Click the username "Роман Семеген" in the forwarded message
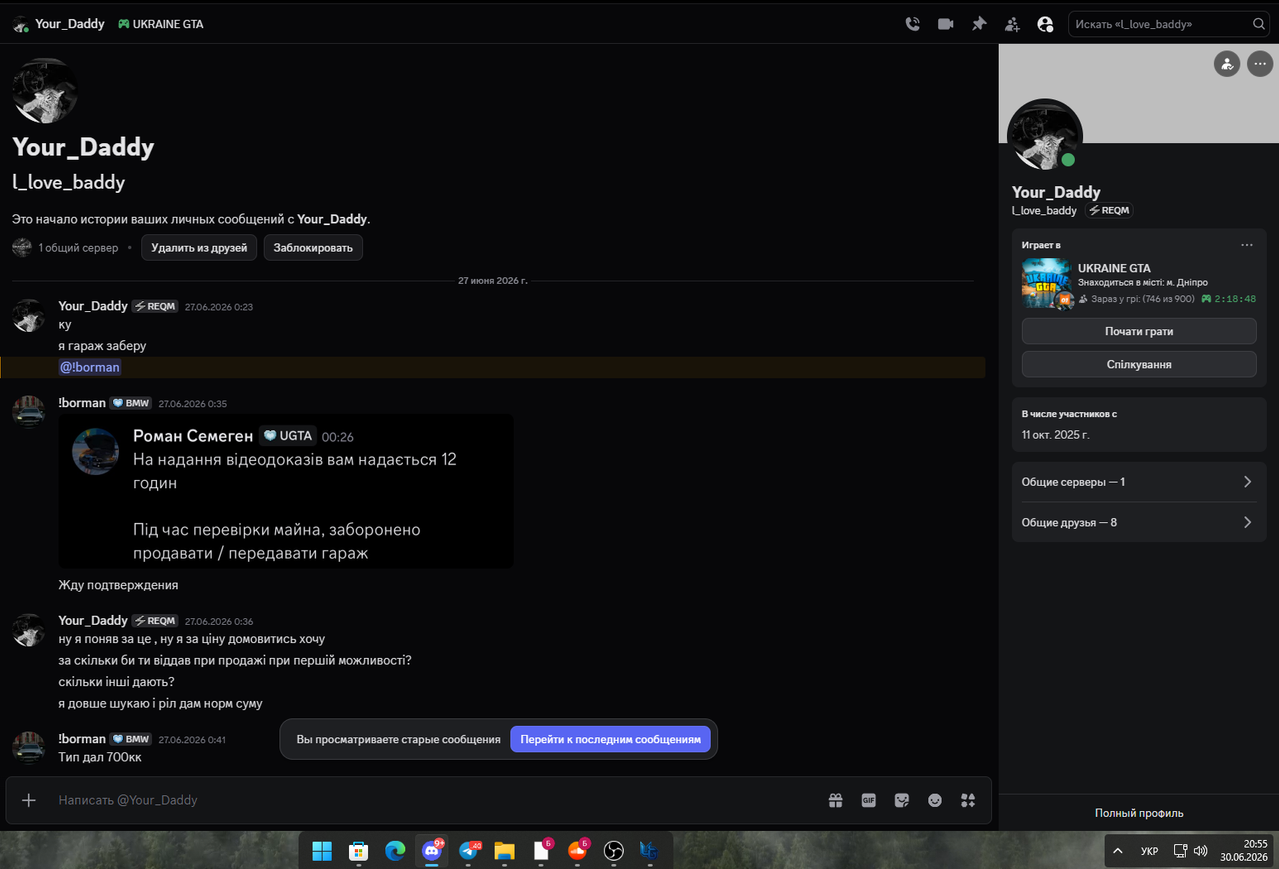Viewport: 1279px width, 869px height. point(193,436)
